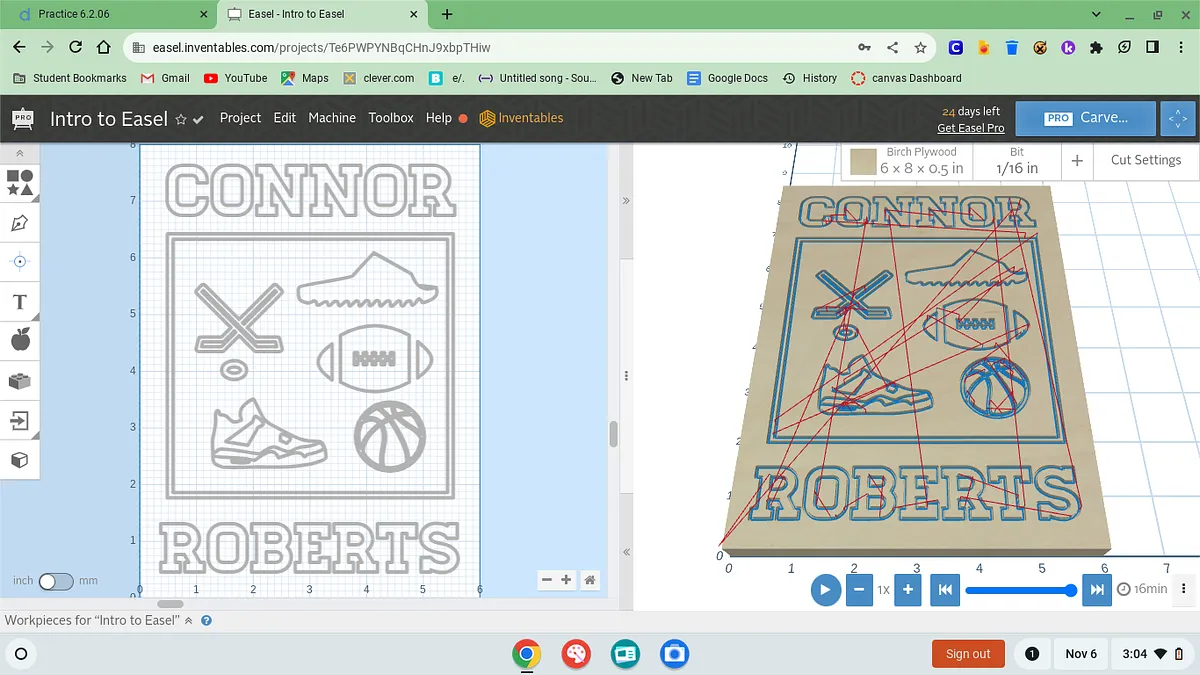Screen dimensions: 1200x675
Task: Open the Shapes tool in left sidebar
Action: point(20,182)
